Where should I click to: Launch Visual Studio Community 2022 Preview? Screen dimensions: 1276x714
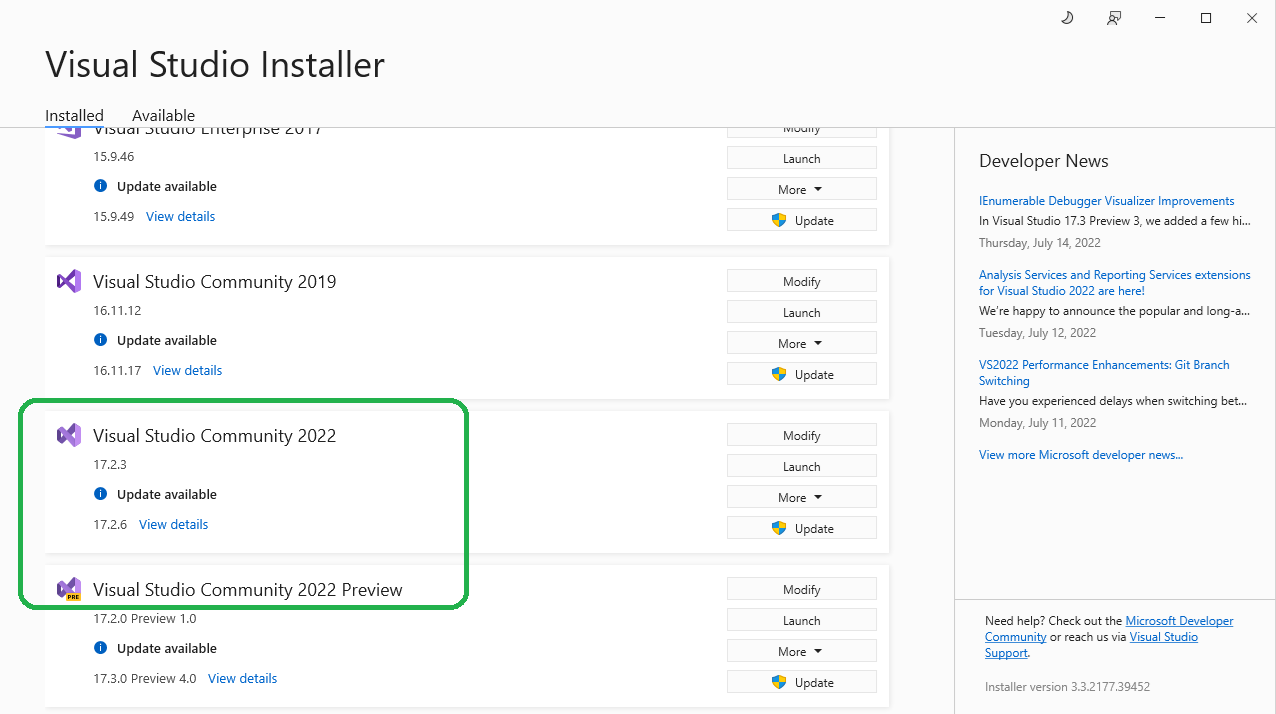[x=802, y=620]
